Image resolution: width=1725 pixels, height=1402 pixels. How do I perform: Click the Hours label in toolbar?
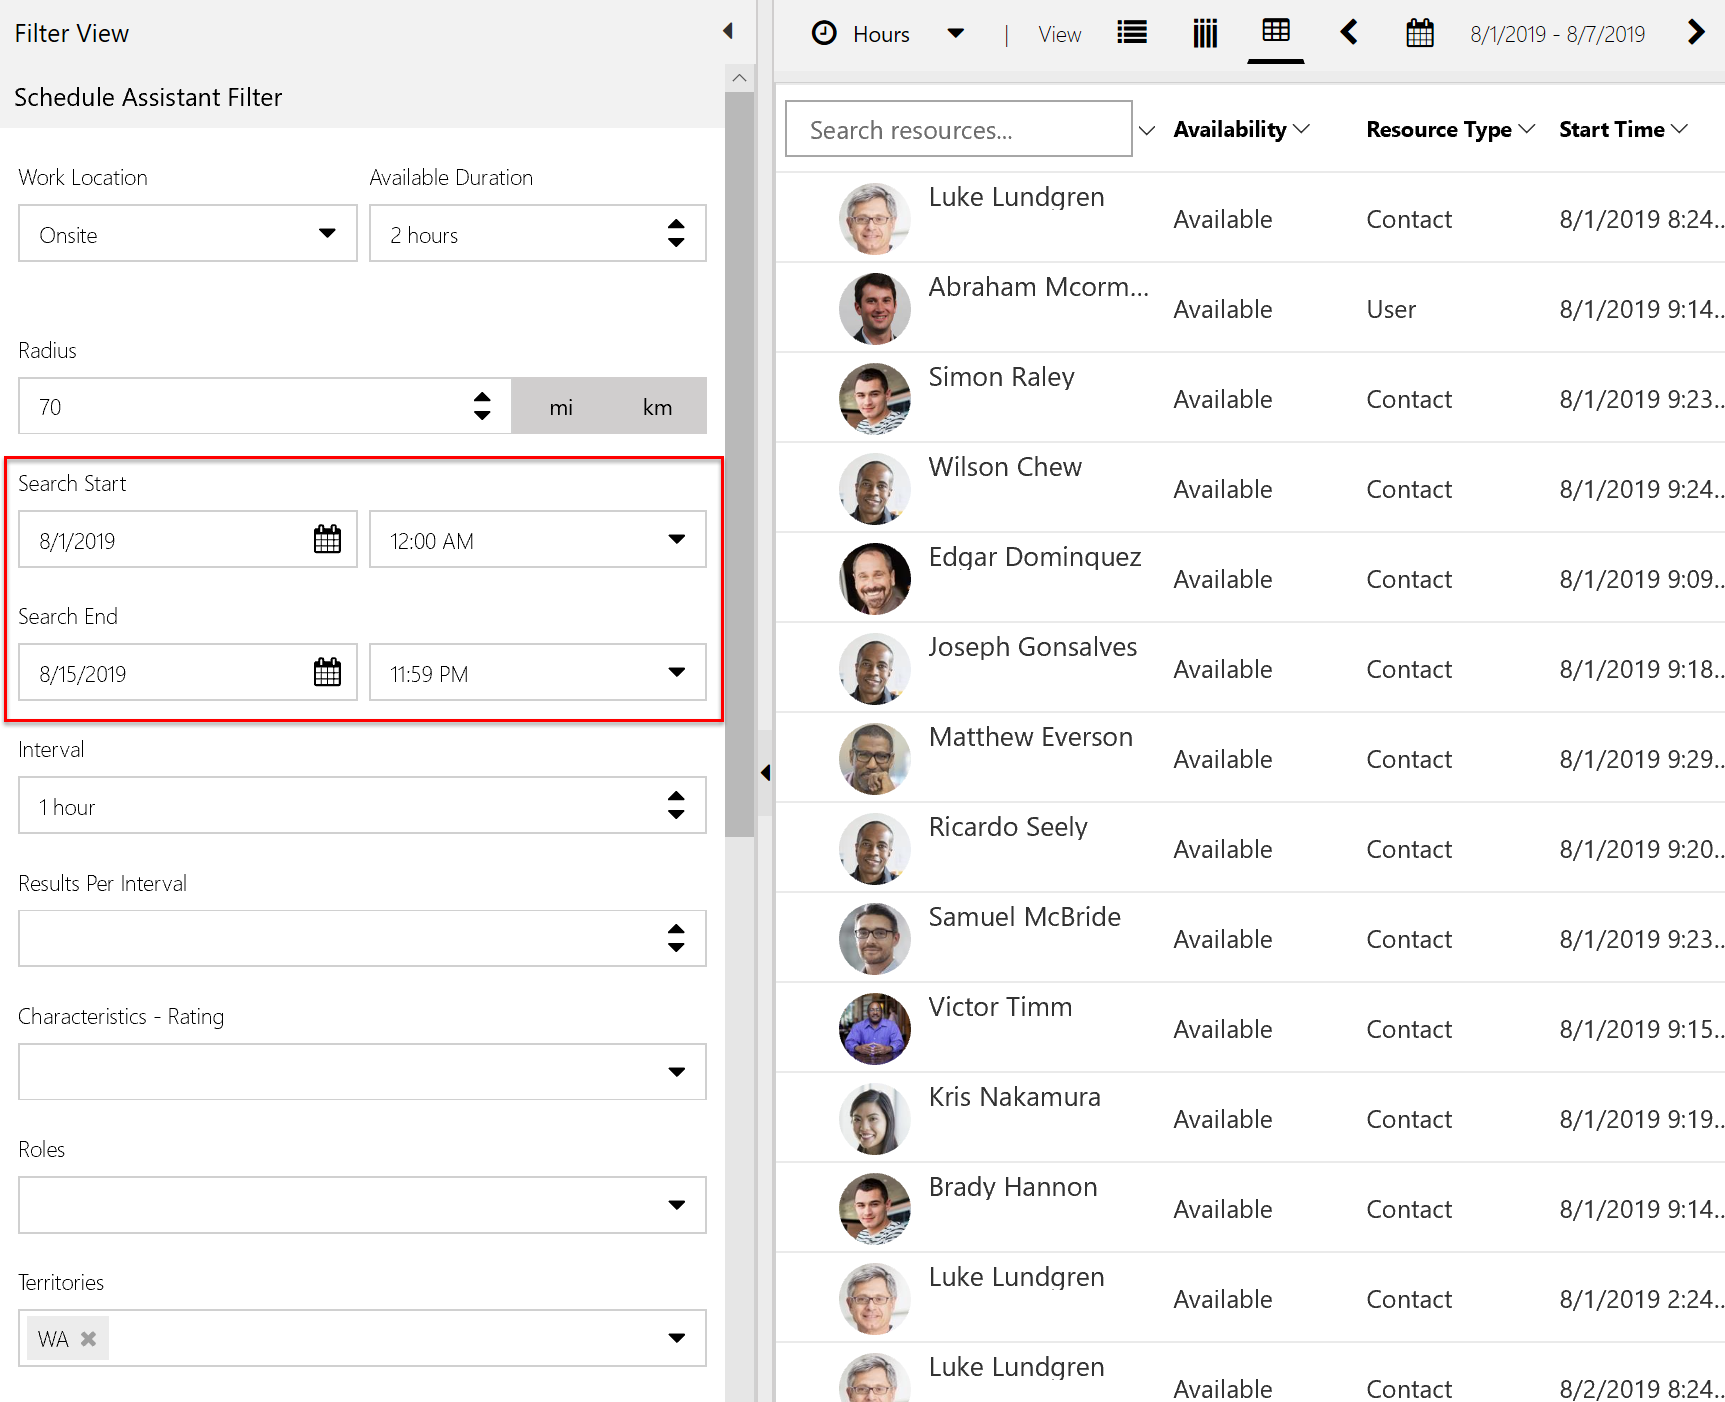coord(881,34)
